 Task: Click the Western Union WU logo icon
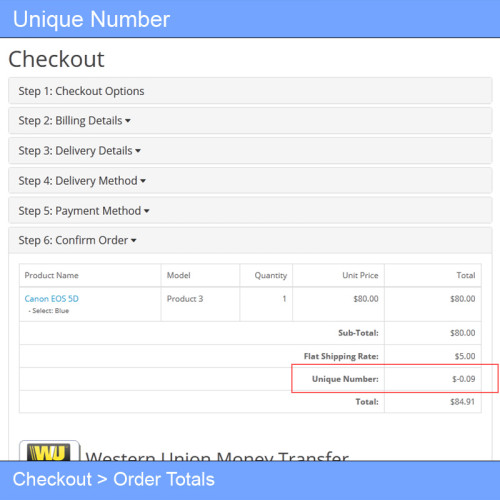pyautogui.click(x=49, y=451)
